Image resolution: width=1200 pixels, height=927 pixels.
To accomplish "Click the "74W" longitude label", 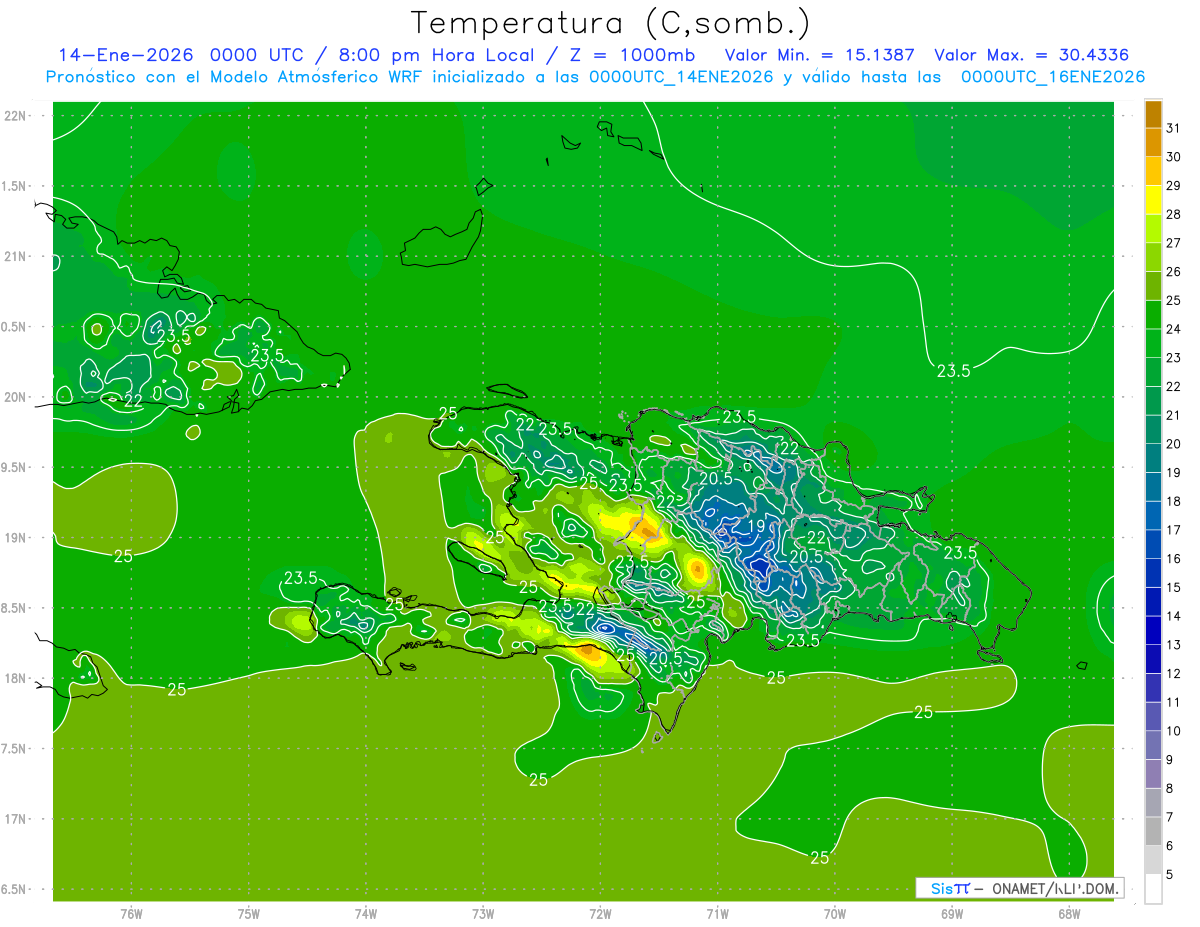I will click(366, 913).
